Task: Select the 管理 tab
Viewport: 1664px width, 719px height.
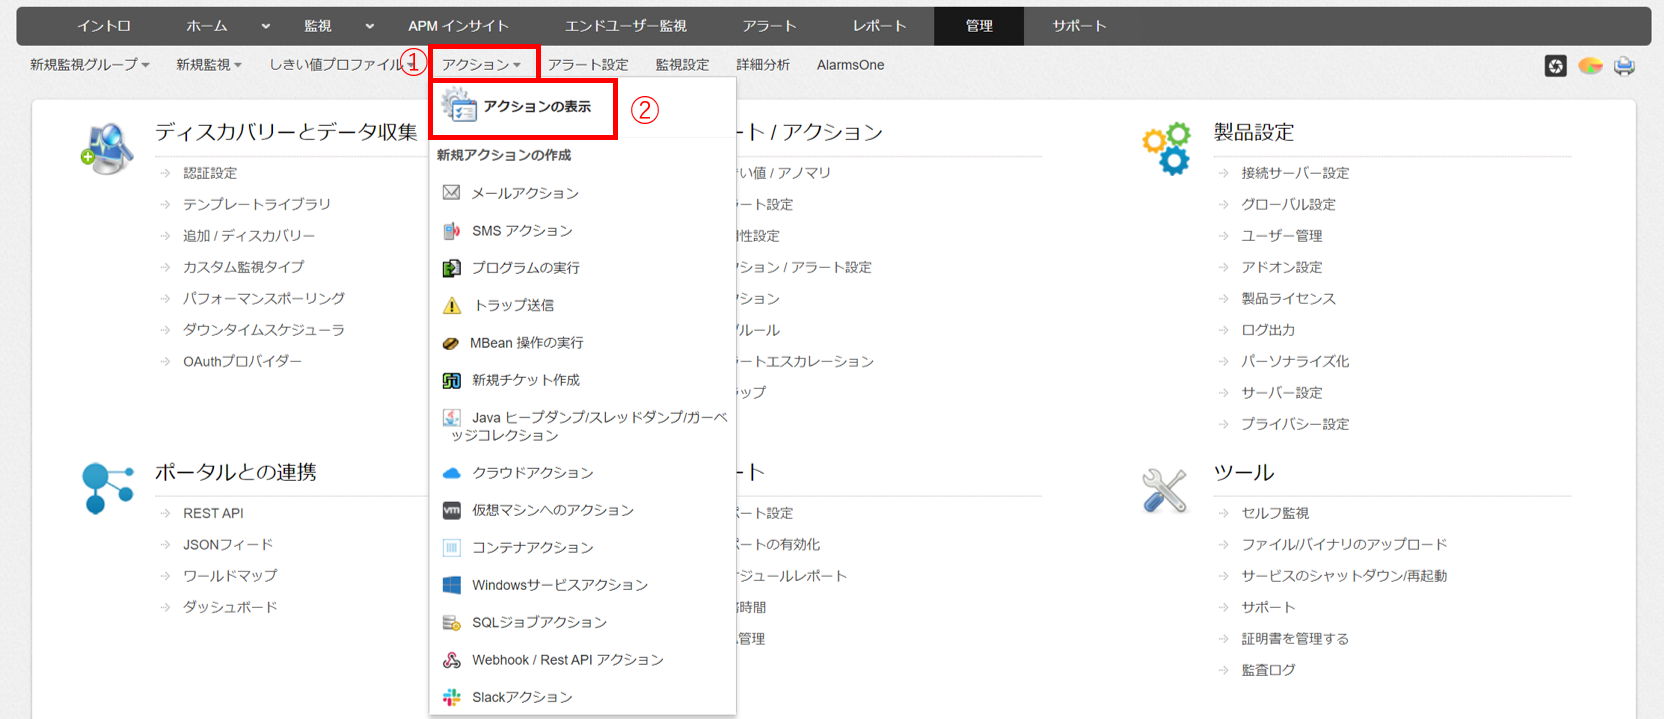Action: [979, 26]
